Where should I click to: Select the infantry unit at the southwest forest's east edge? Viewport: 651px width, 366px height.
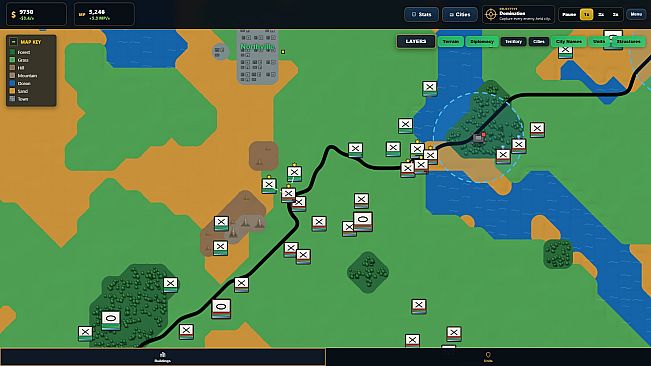(x=170, y=285)
